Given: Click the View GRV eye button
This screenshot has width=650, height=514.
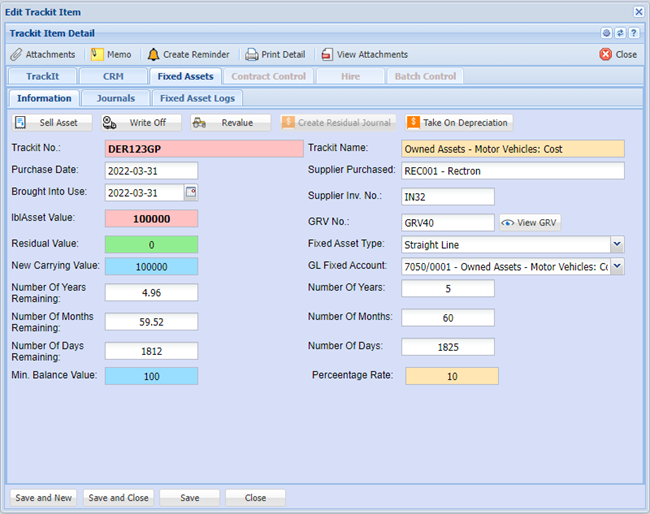Looking at the screenshot, I should 530,222.
